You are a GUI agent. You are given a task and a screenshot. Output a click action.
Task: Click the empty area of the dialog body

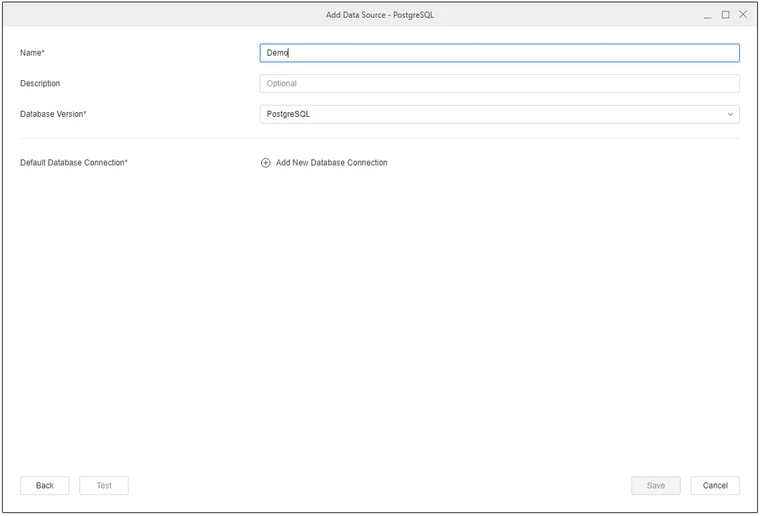(380, 320)
